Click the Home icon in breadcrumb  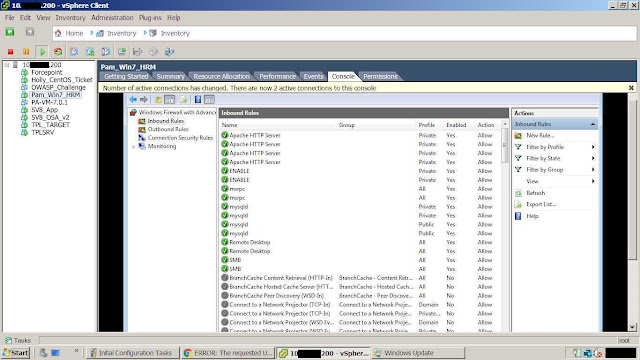point(58,33)
